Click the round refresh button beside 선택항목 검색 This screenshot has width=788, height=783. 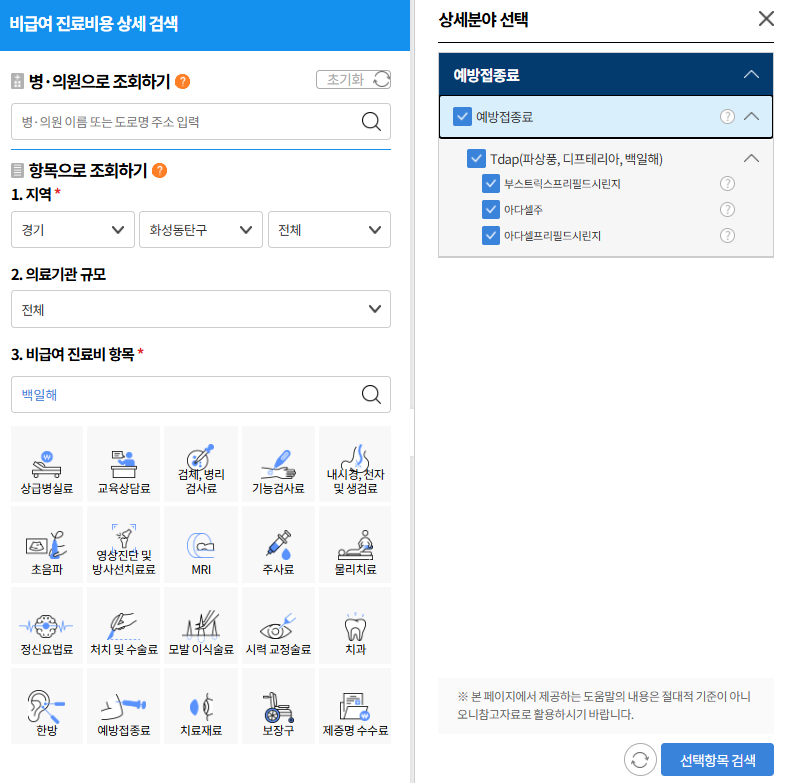[640, 759]
